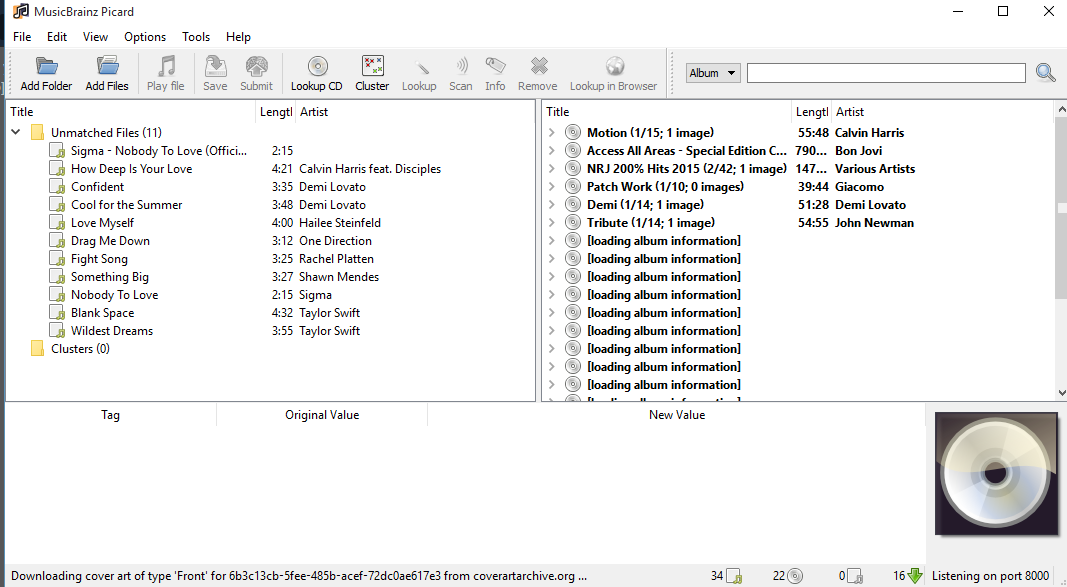The width and height of the screenshot is (1067, 587).
Task: Open the Help menu
Action: click(238, 37)
